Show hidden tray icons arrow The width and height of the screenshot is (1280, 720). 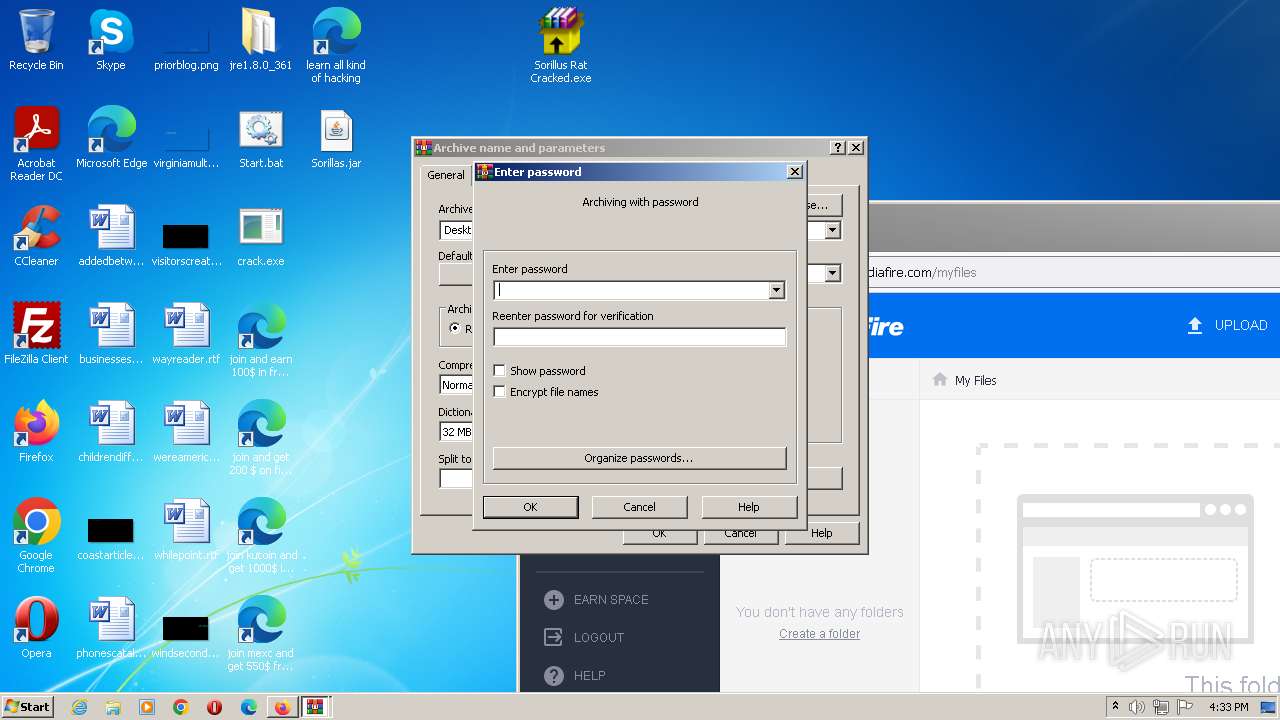click(1115, 707)
